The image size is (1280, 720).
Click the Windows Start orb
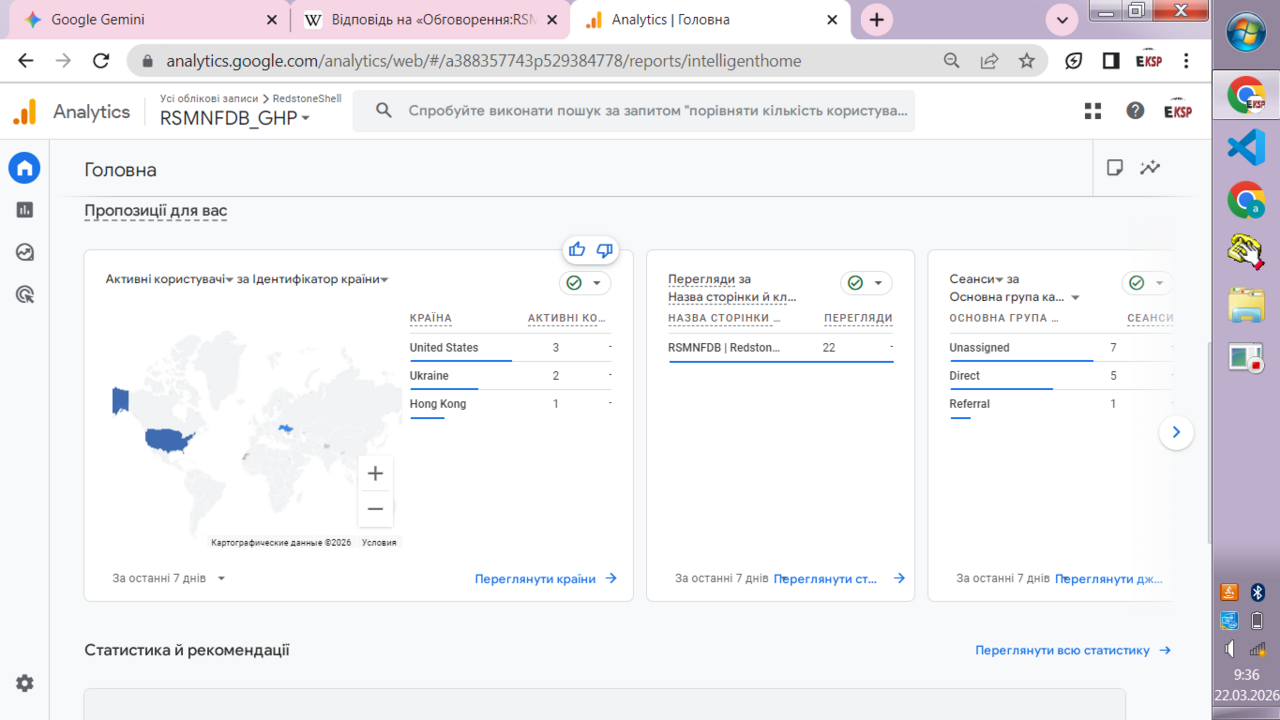(1246, 30)
